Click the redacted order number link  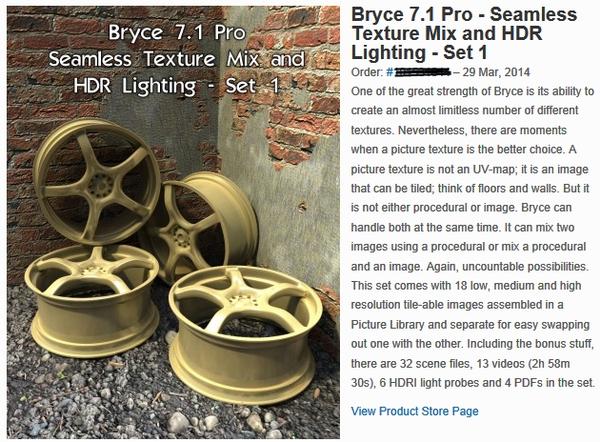click(x=418, y=73)
